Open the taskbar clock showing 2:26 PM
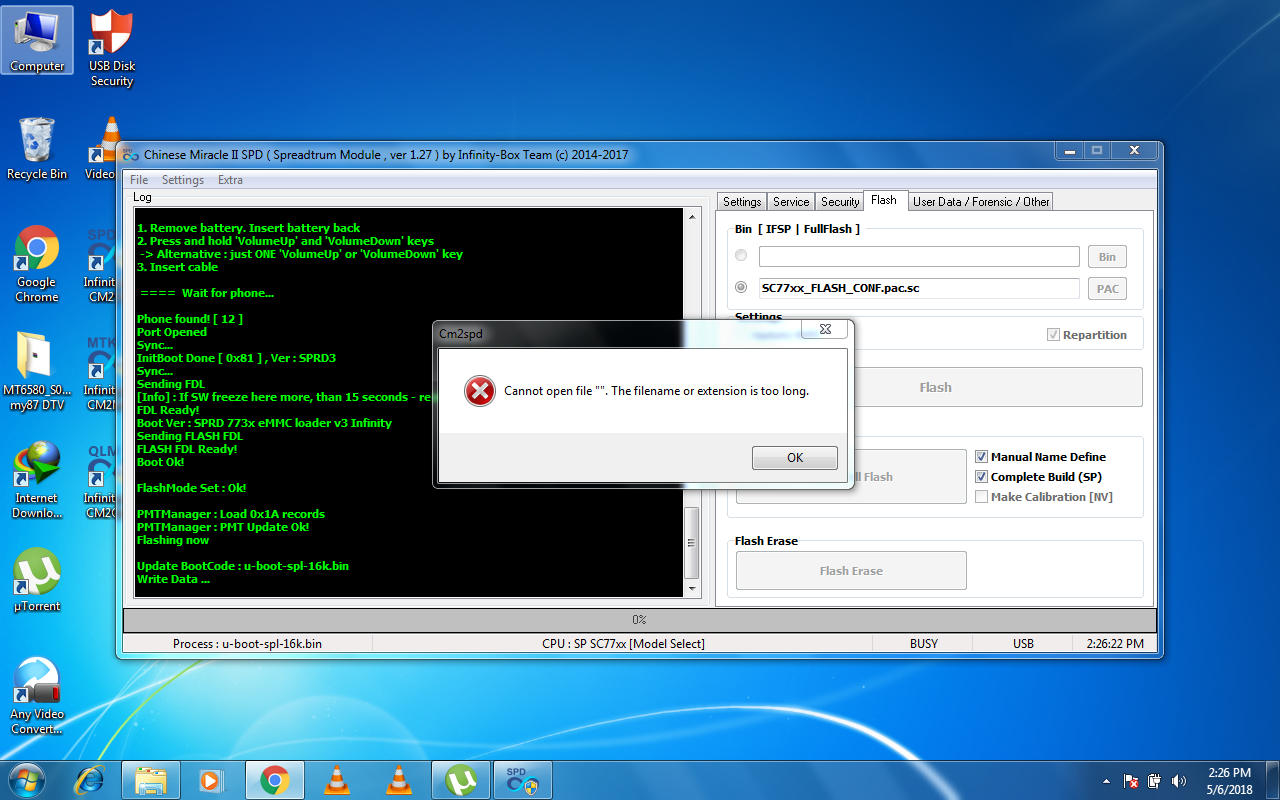Image resolution: width=1280 pixels, height=800 pixels. click(1229, 780)
